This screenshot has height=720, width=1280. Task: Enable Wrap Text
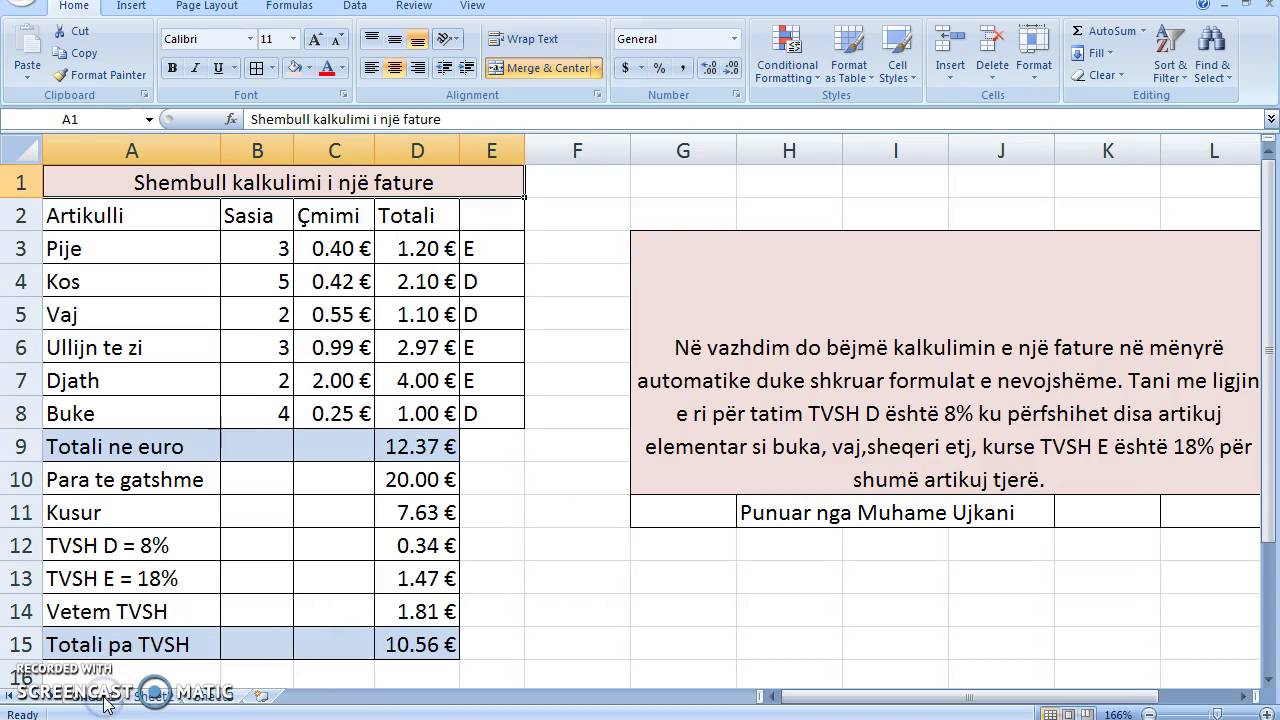[x=523, y=39]
